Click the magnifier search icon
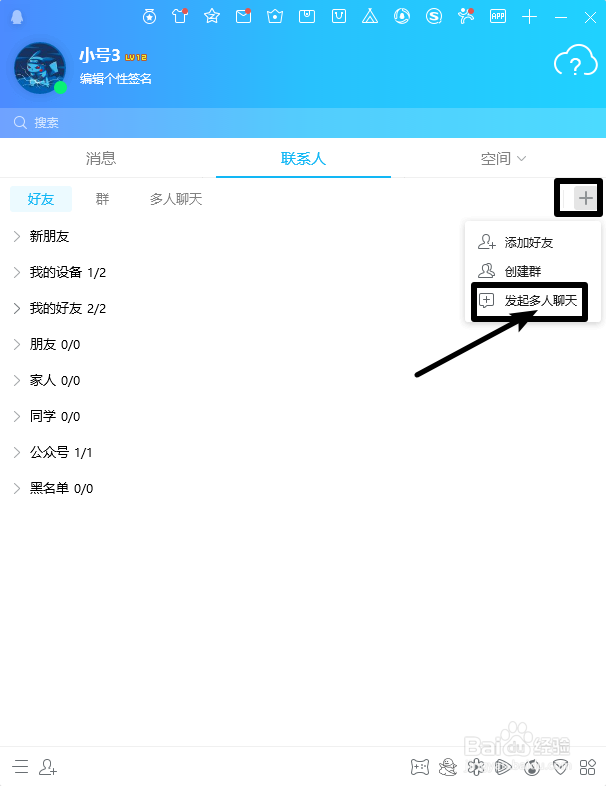The image size is (606, 786). (20, 122)
